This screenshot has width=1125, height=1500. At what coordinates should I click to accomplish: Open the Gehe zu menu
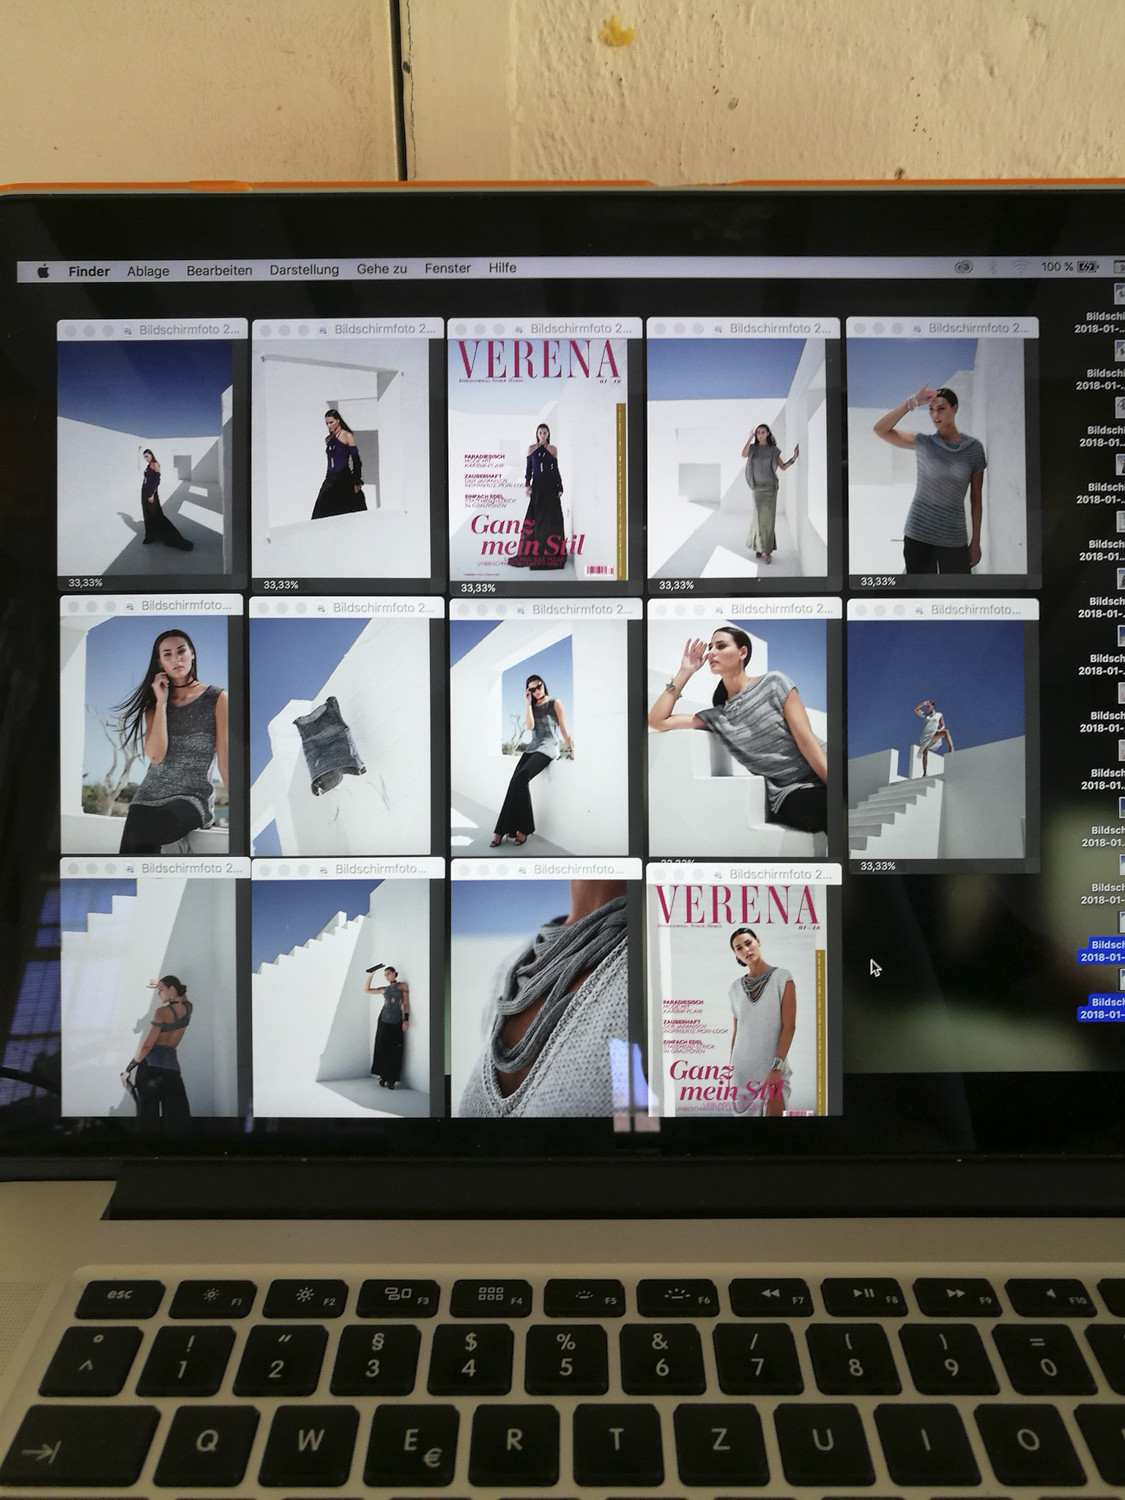click(382, 269)
